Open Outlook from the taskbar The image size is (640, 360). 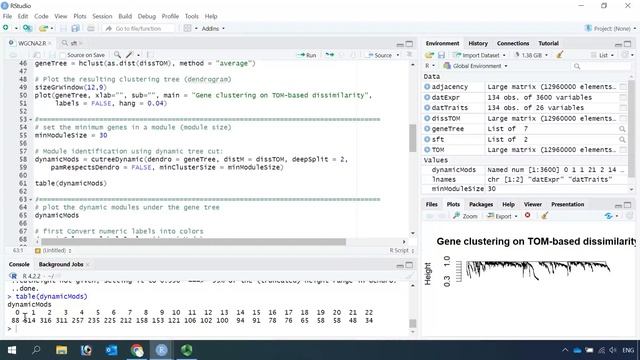click(111, 350)
